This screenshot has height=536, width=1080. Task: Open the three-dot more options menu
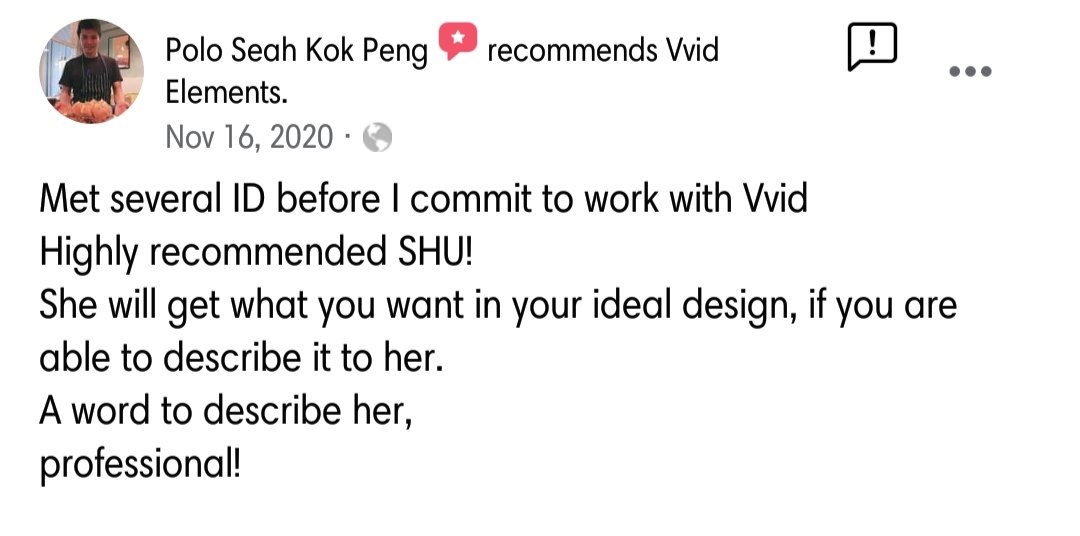coord(970,71)
